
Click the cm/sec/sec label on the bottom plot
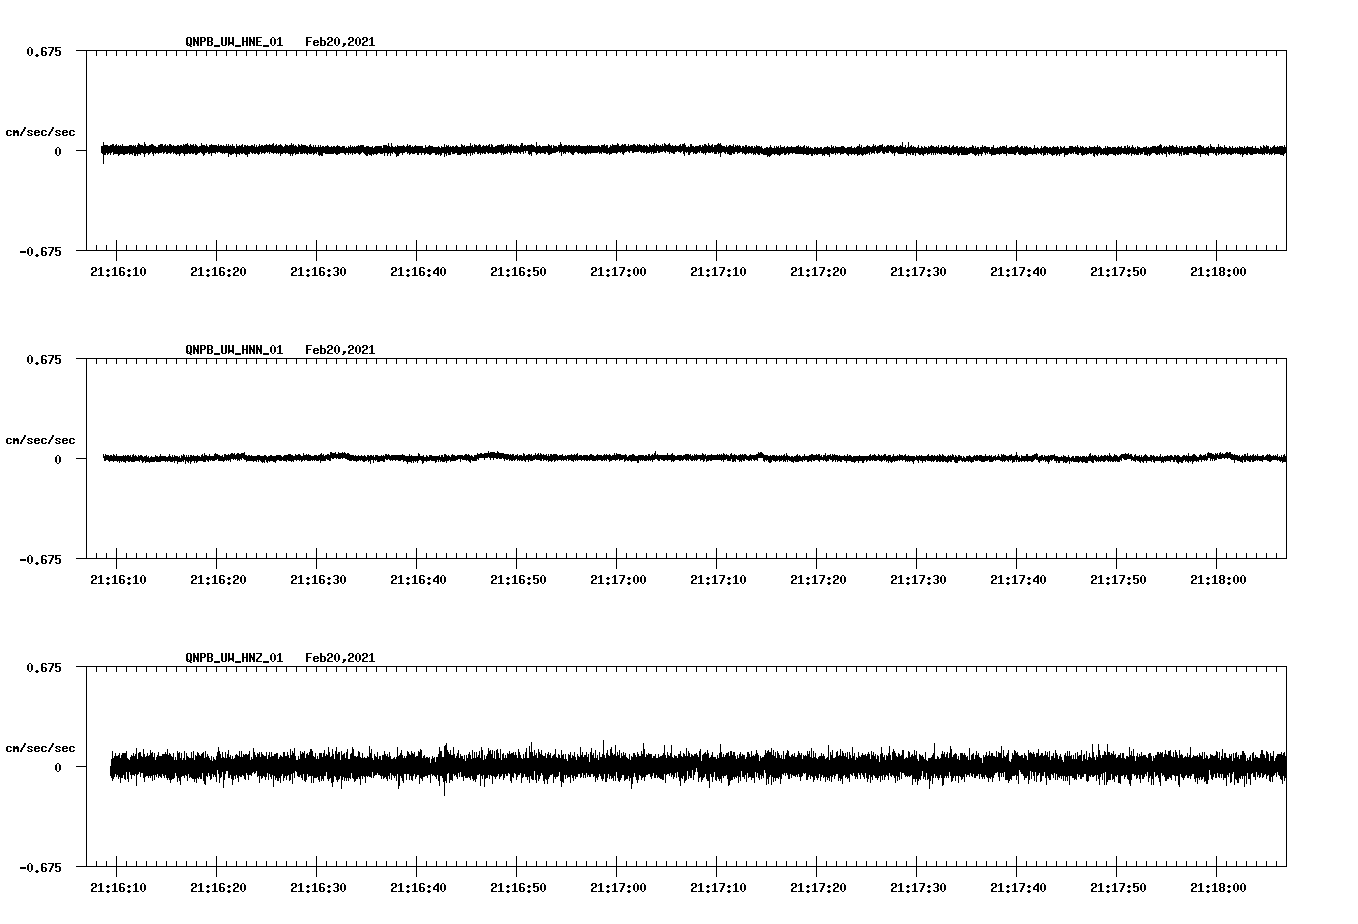42,746
